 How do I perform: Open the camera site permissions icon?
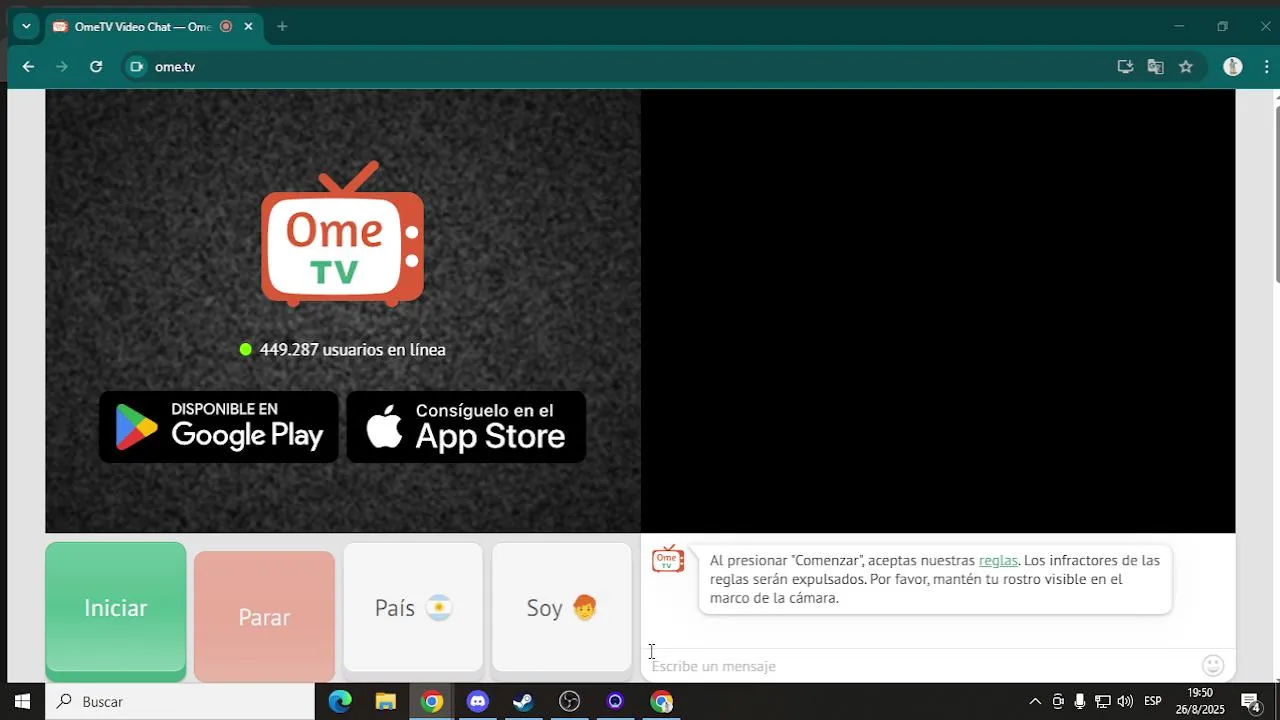click(x=137, y=67)
